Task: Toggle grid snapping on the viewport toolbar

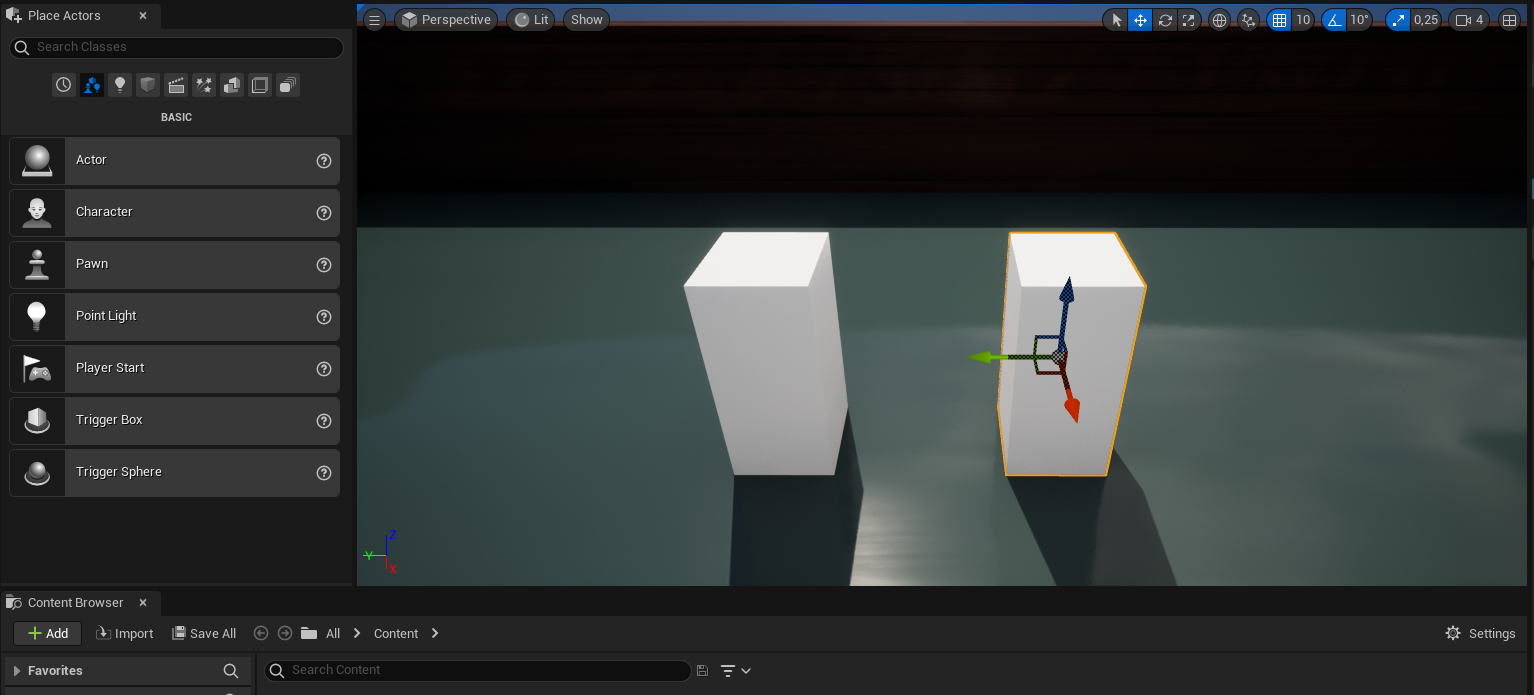Action: point(1279,20)
